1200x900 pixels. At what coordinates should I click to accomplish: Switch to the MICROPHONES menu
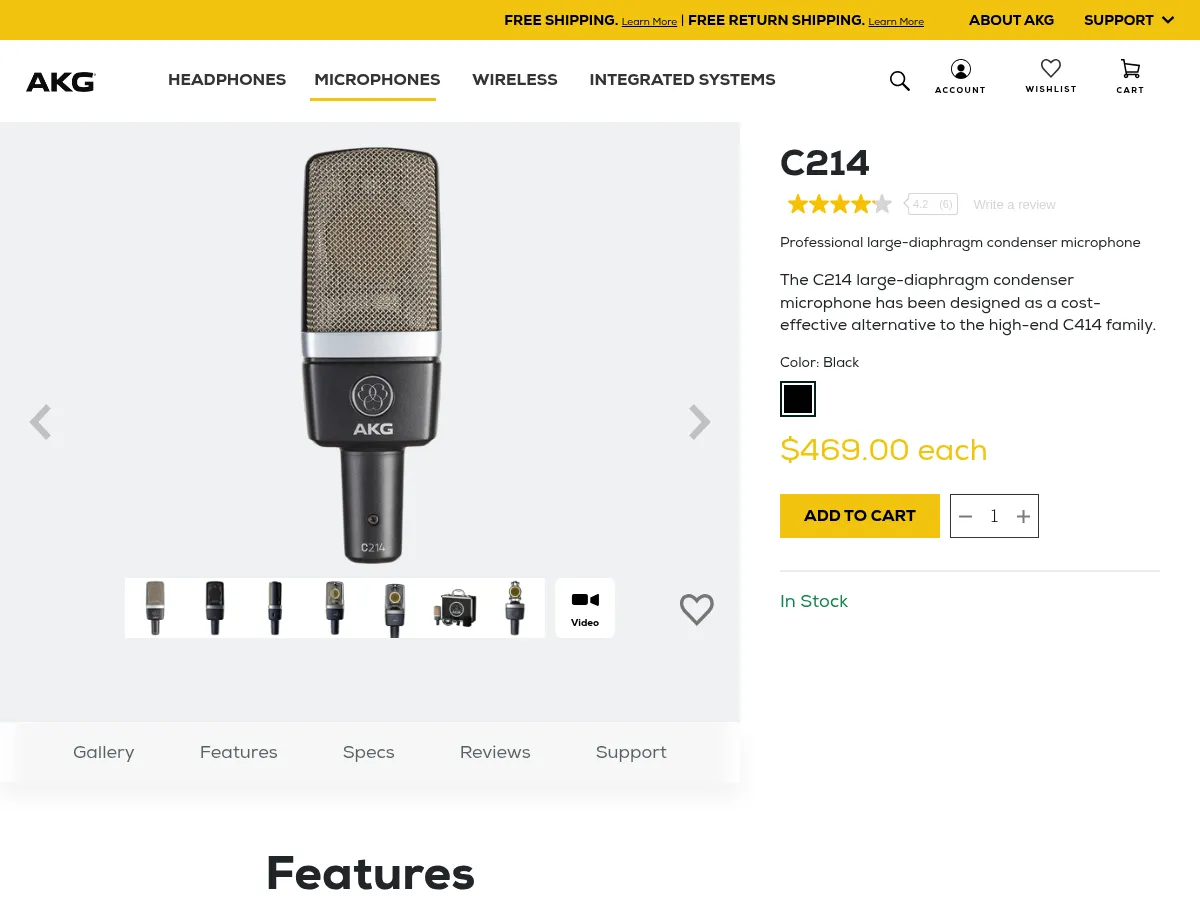click(377, 80)
